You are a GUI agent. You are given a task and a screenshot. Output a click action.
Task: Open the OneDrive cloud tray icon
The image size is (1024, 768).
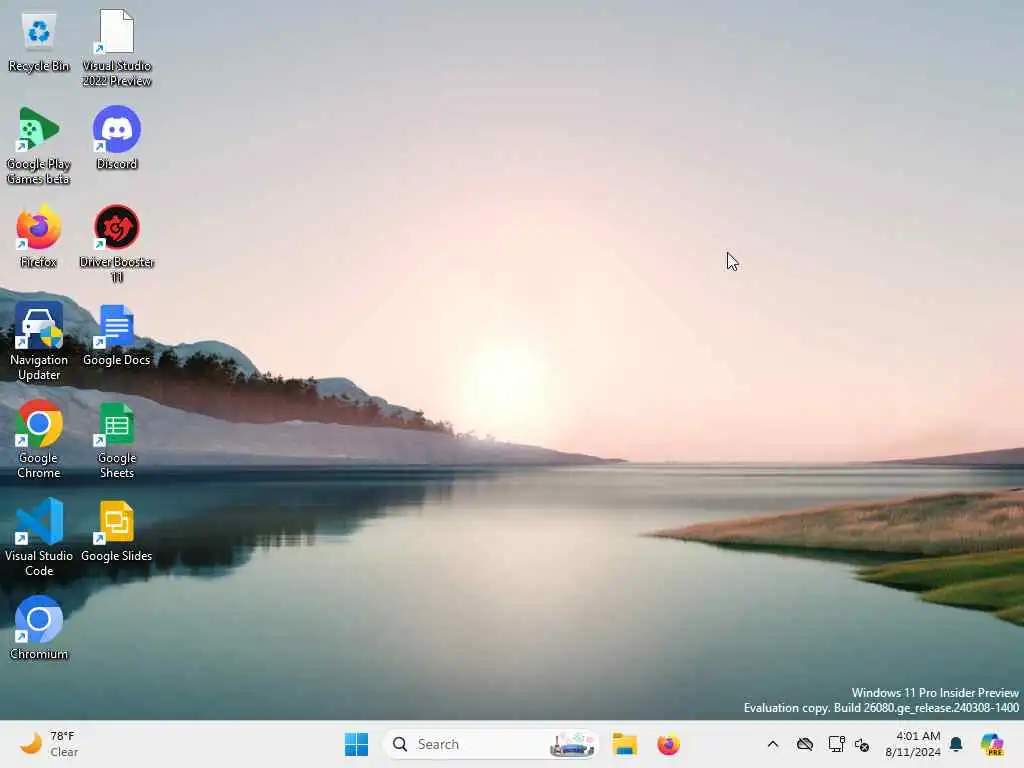coord(805,744)
